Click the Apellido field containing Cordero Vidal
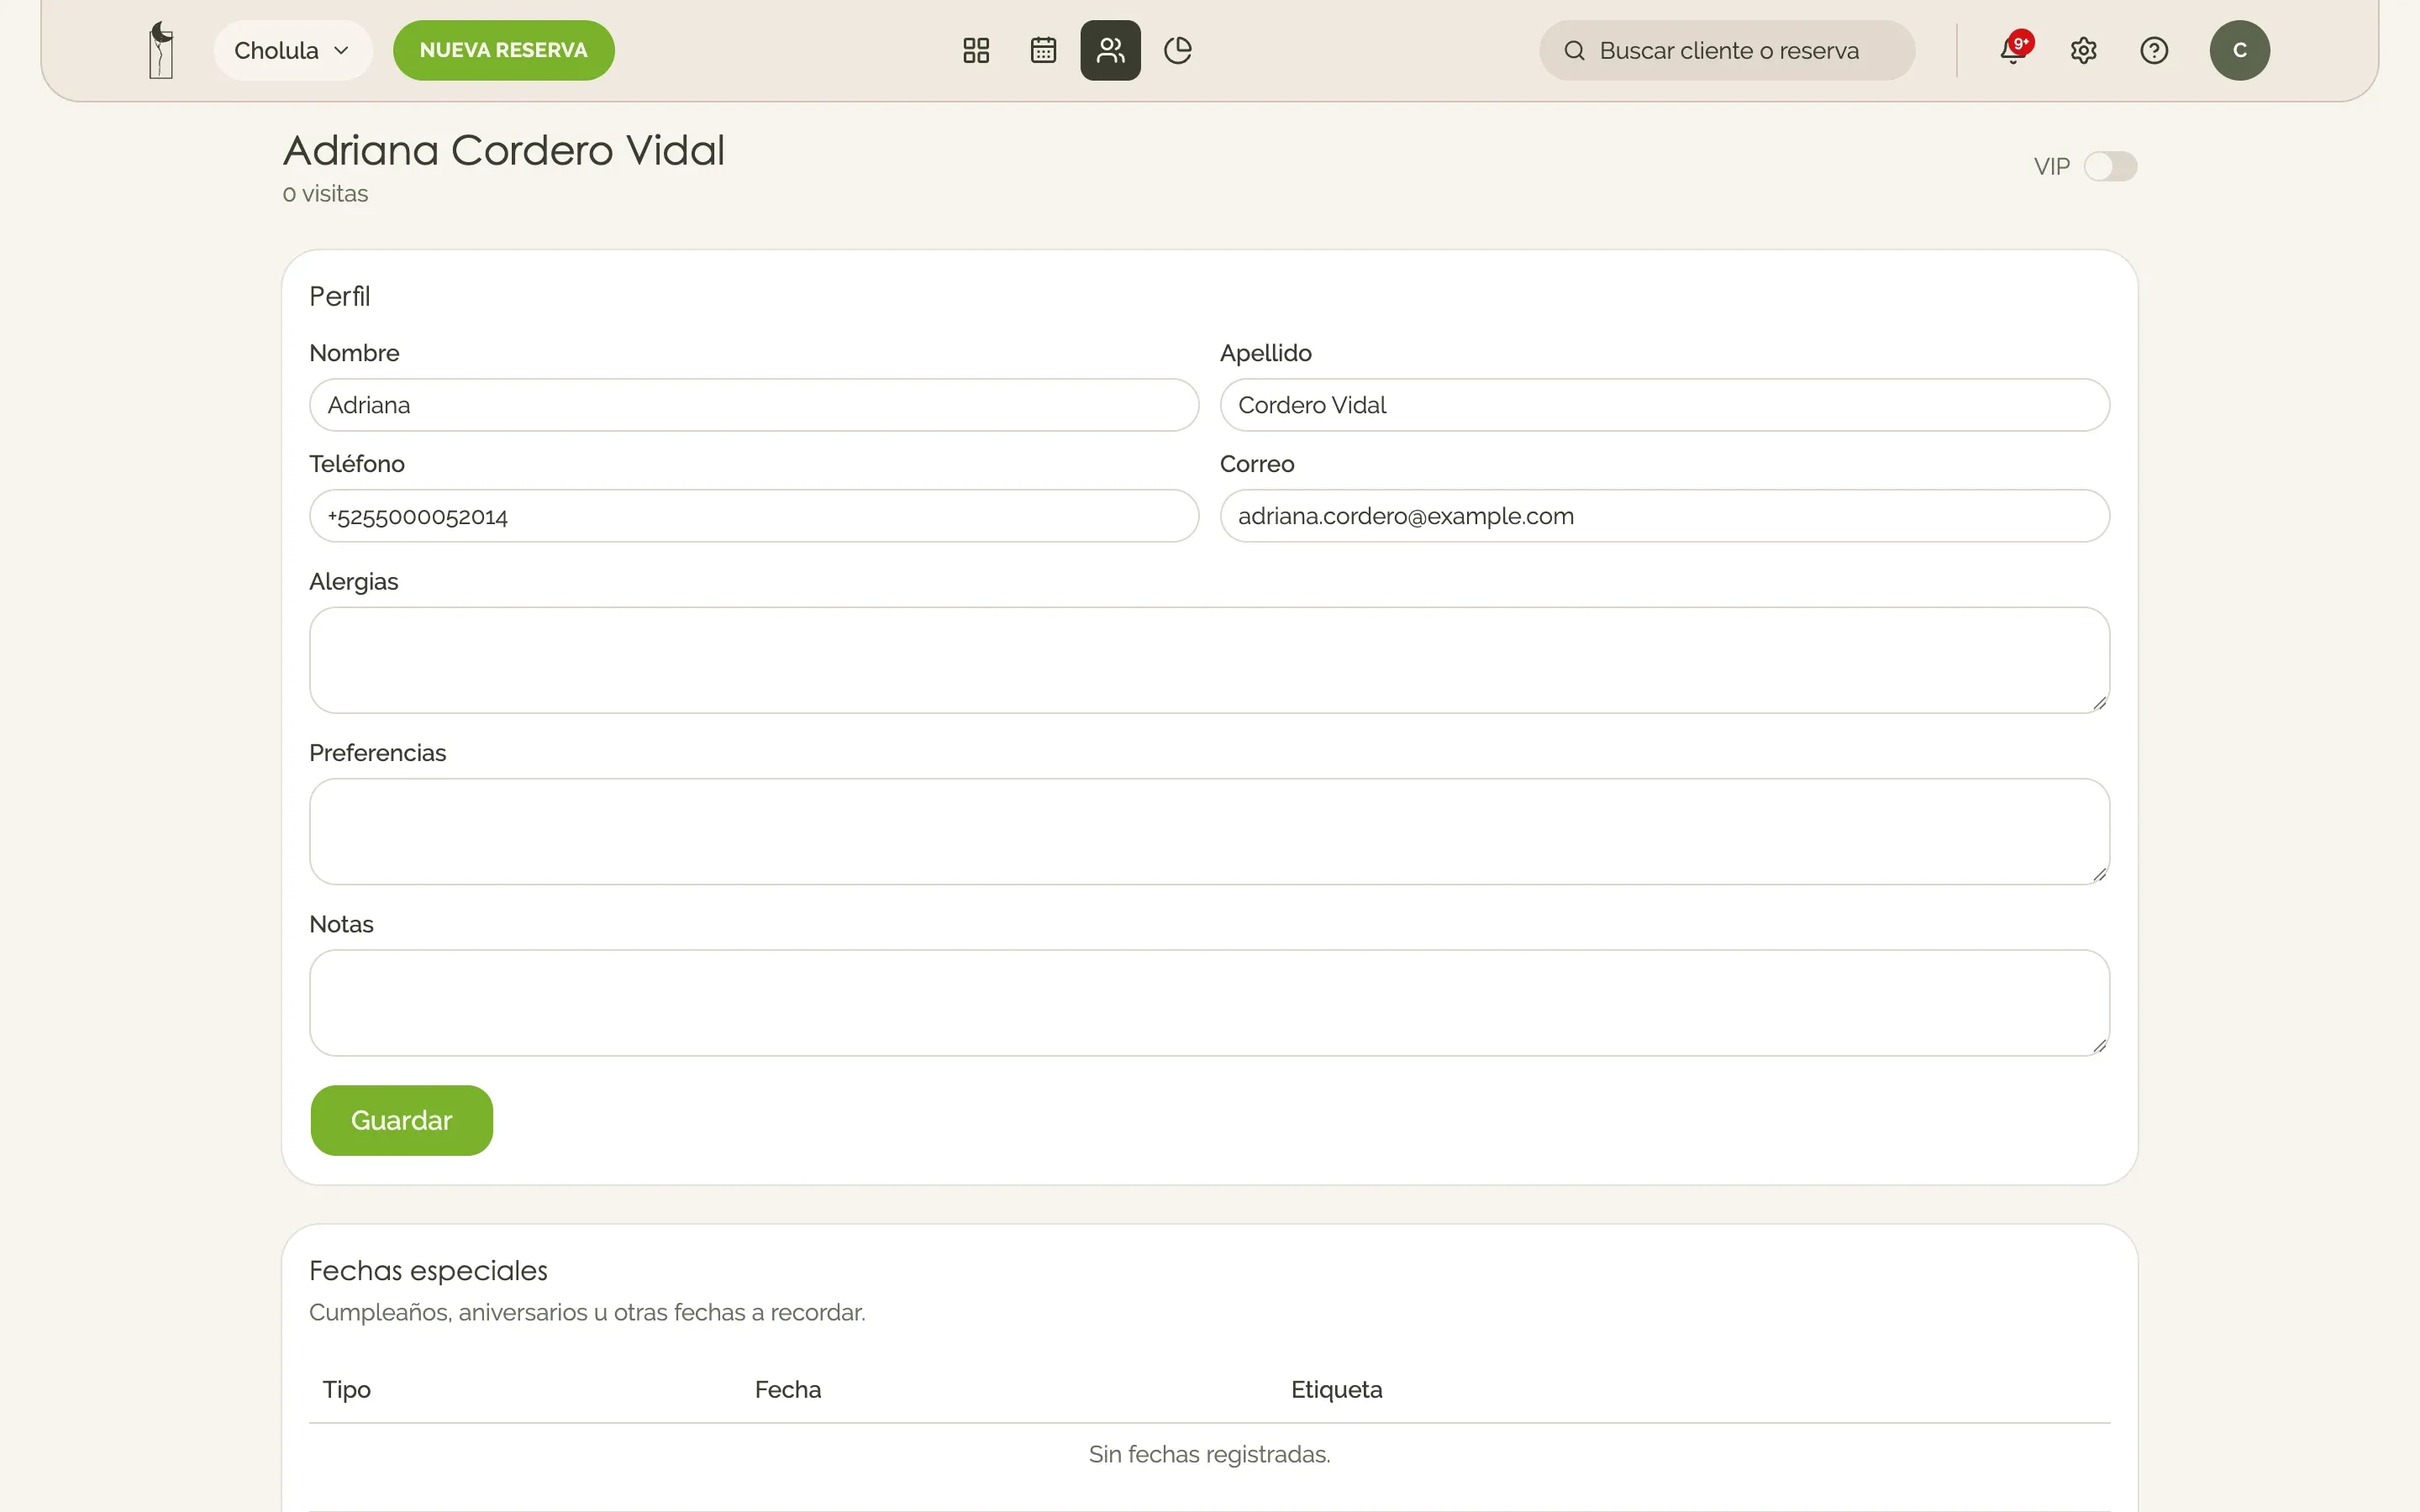The height and width of the screenshot is (1512, 2420). click(1665, 405)
